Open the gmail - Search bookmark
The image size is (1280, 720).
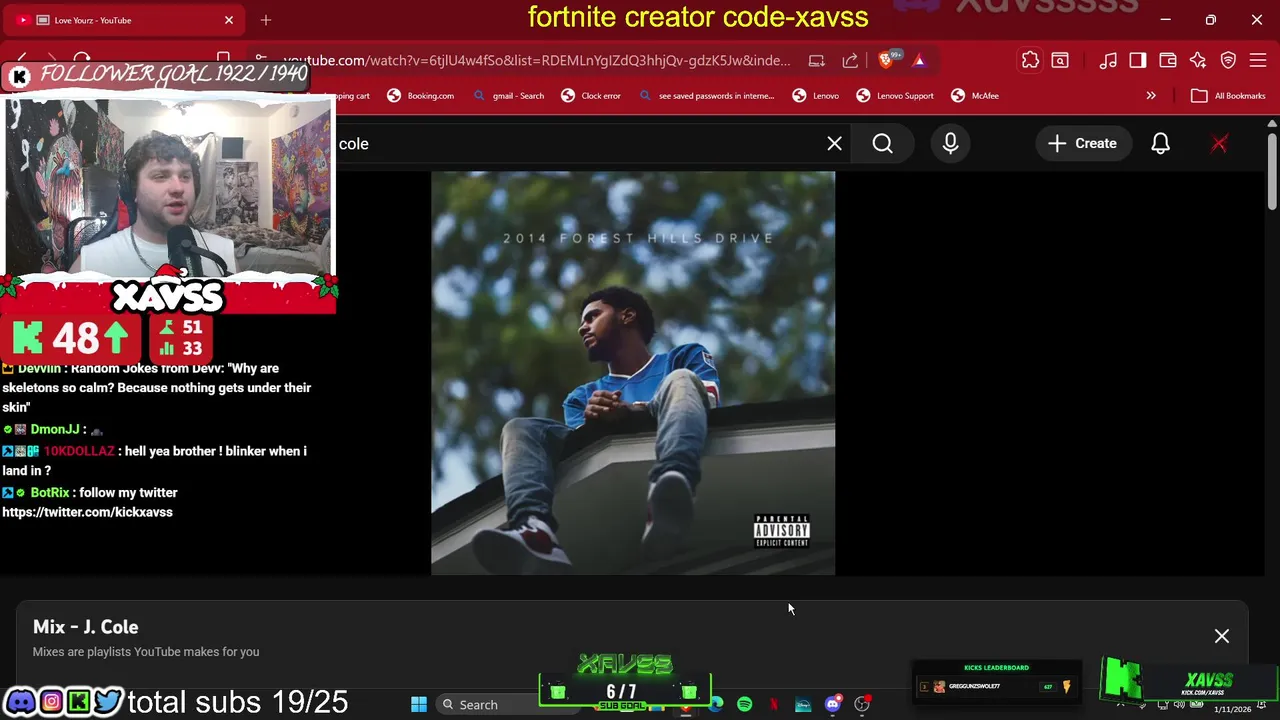[509, 96]
